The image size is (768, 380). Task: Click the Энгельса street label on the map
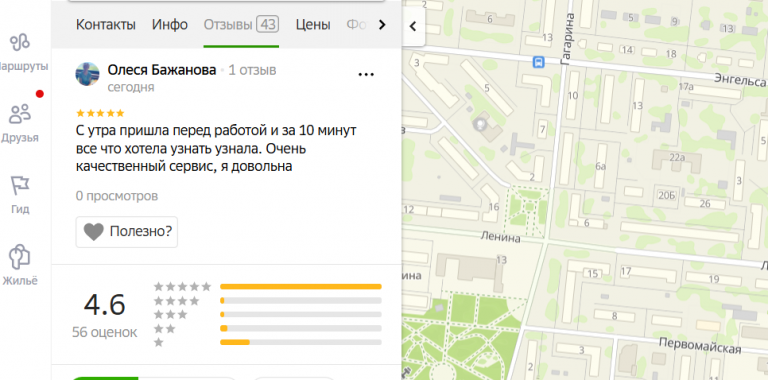[x=740, y=79]
